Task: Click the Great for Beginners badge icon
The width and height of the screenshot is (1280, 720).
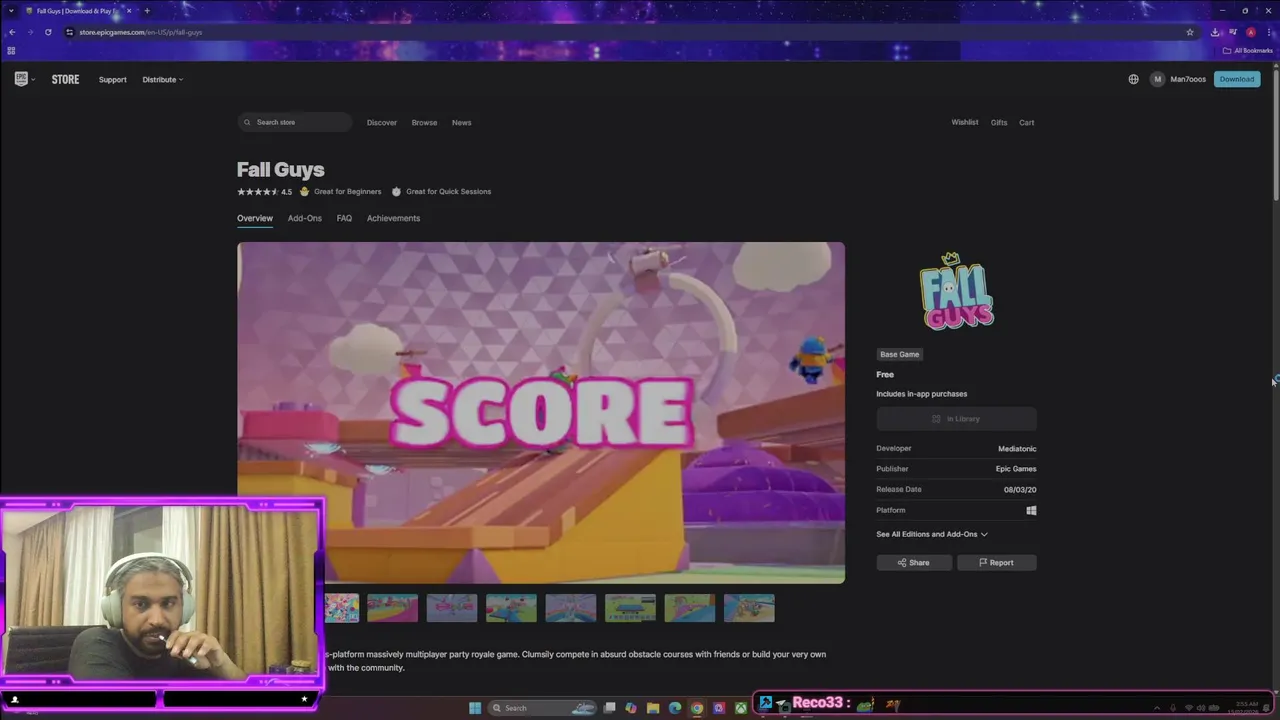Action: pyautogui.click(x=305, y=191)
